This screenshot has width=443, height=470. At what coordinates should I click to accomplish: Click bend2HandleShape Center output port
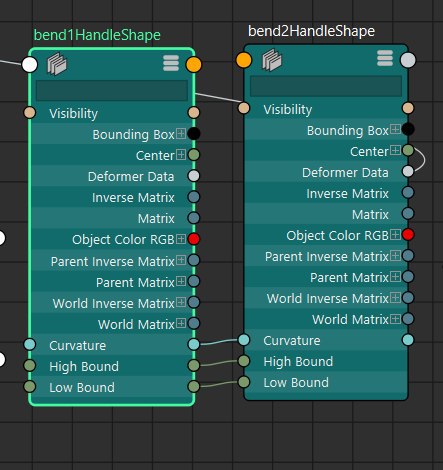pos(408,150)
